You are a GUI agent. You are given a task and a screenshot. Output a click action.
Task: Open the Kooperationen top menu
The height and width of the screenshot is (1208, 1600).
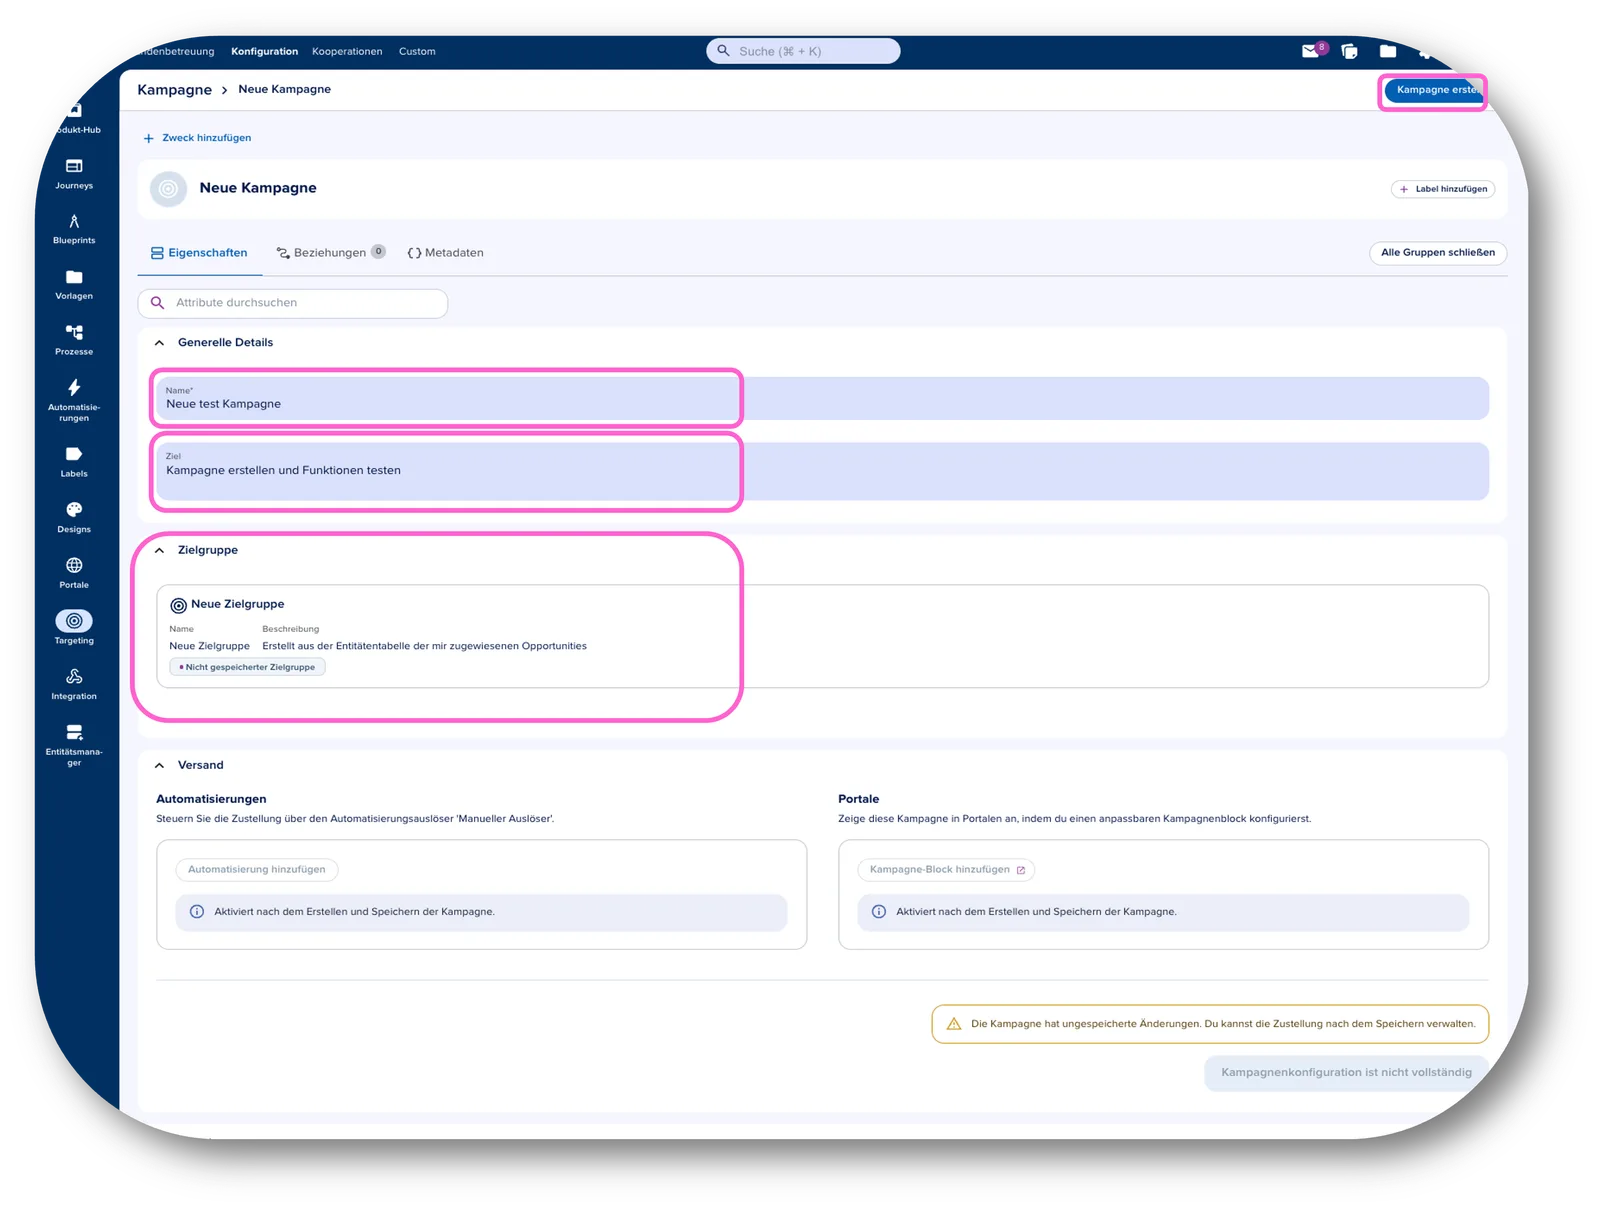(x=347, y=51)
